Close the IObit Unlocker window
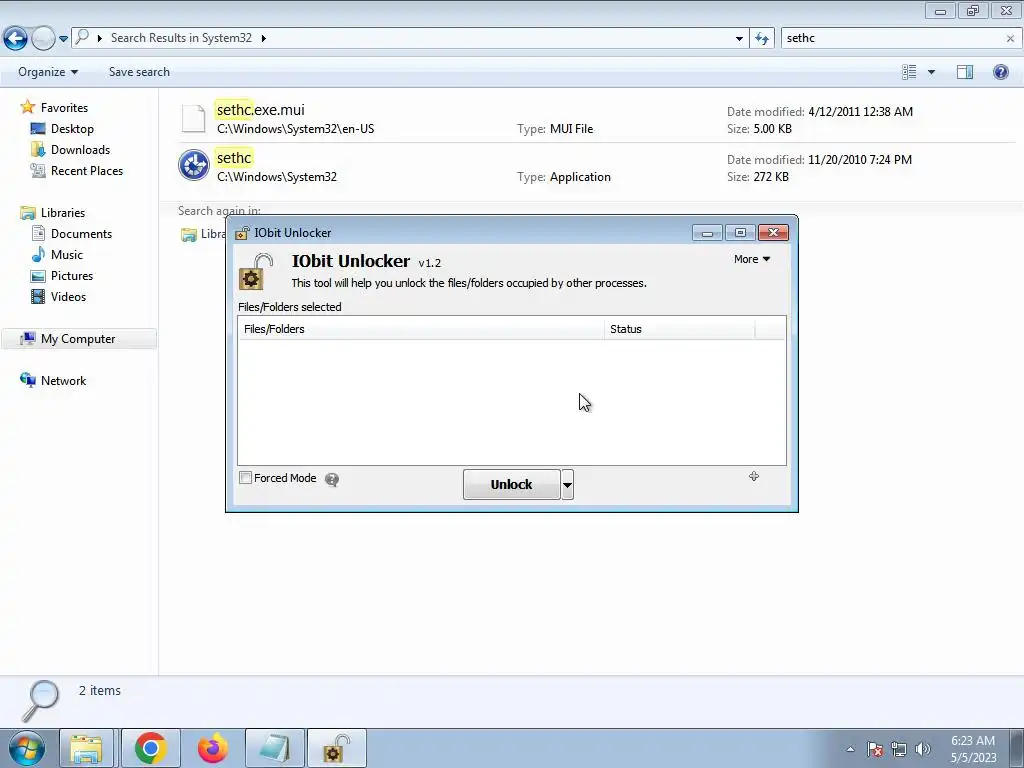This screenshot has width=1024, height=768. 773,232
